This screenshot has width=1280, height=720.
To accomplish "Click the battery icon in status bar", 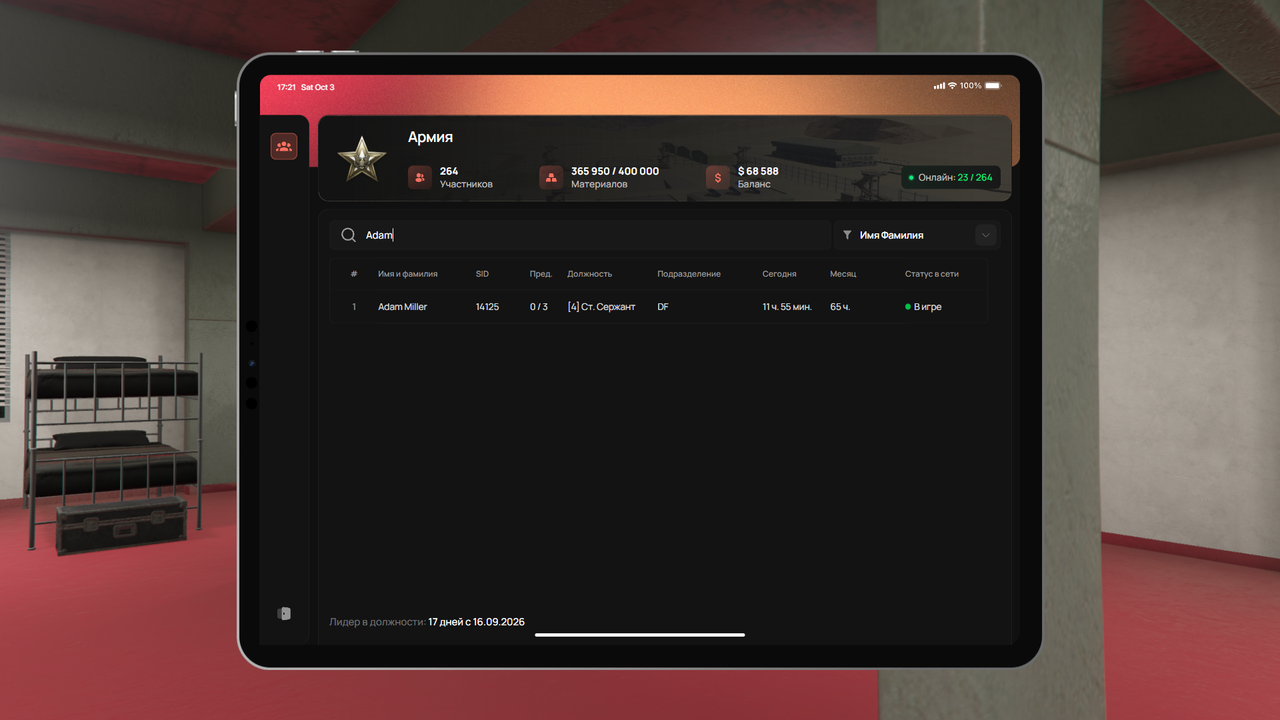I will pos(993,86).
